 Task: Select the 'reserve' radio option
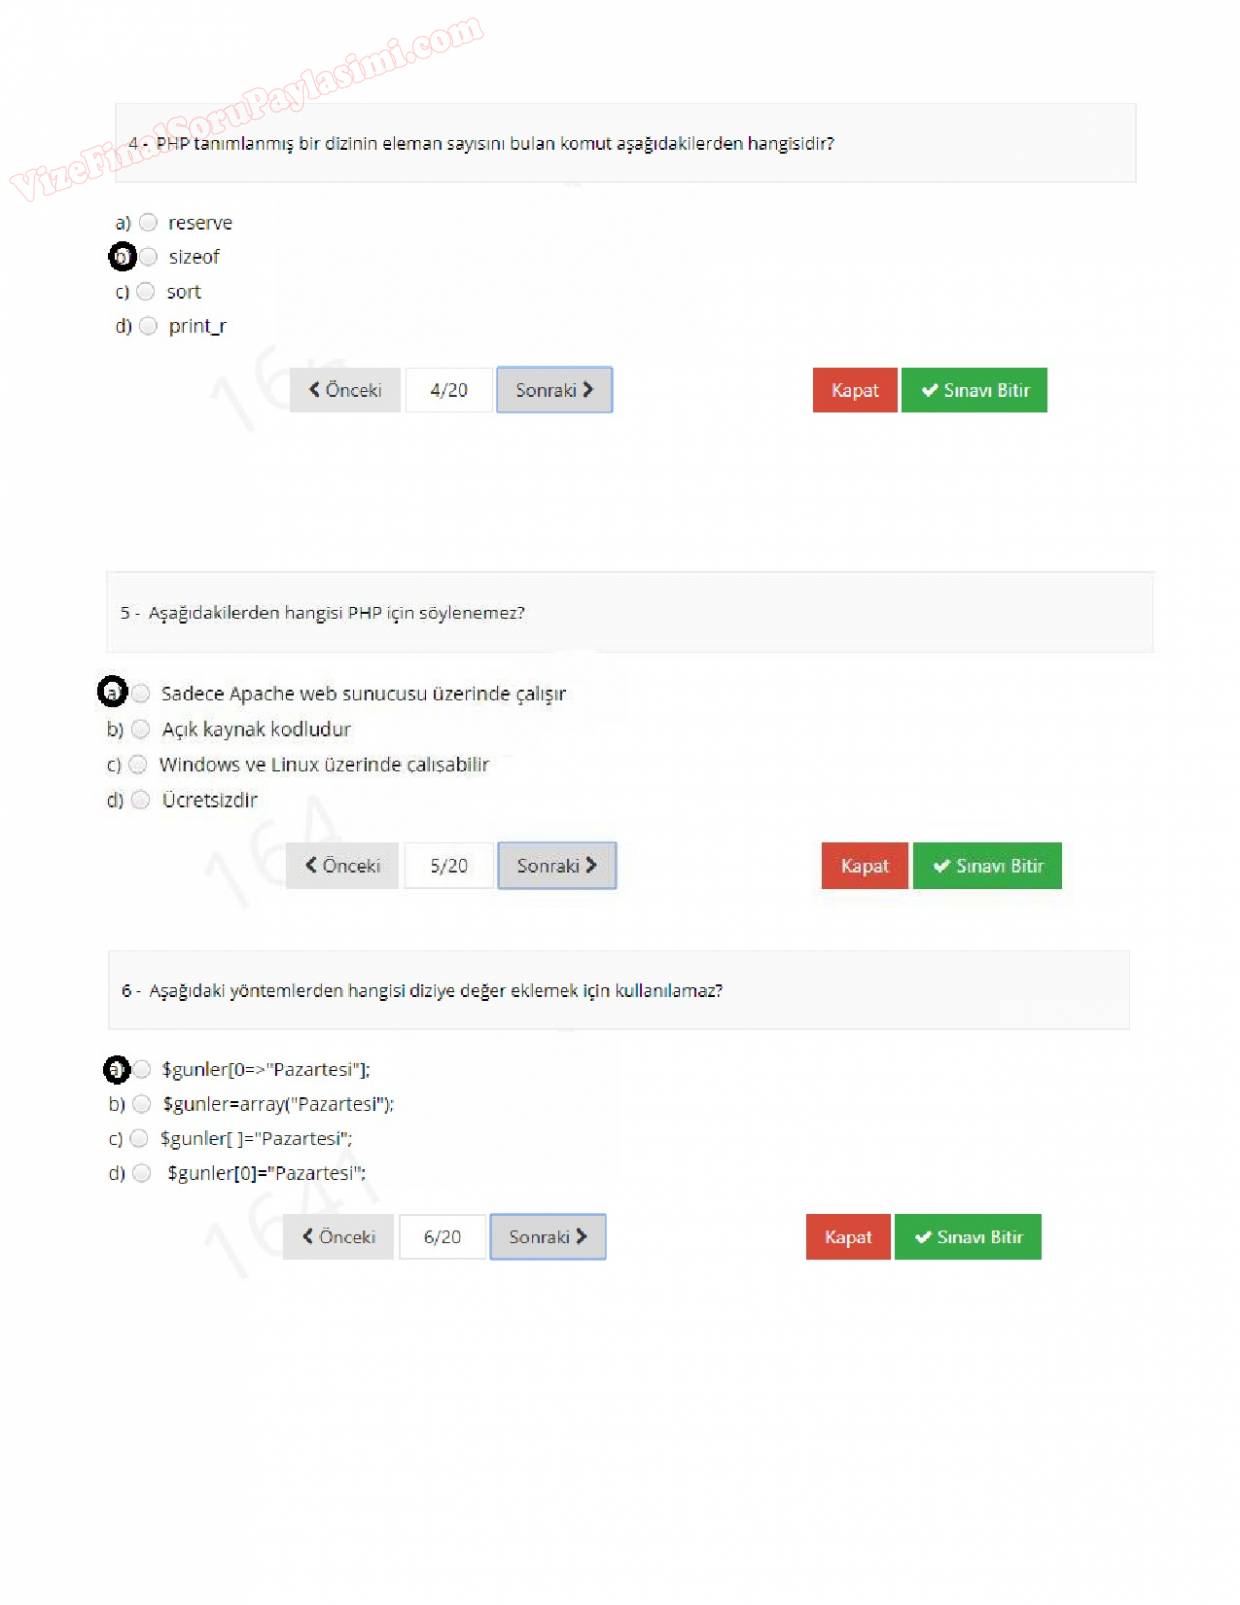(x=148, y=222)
